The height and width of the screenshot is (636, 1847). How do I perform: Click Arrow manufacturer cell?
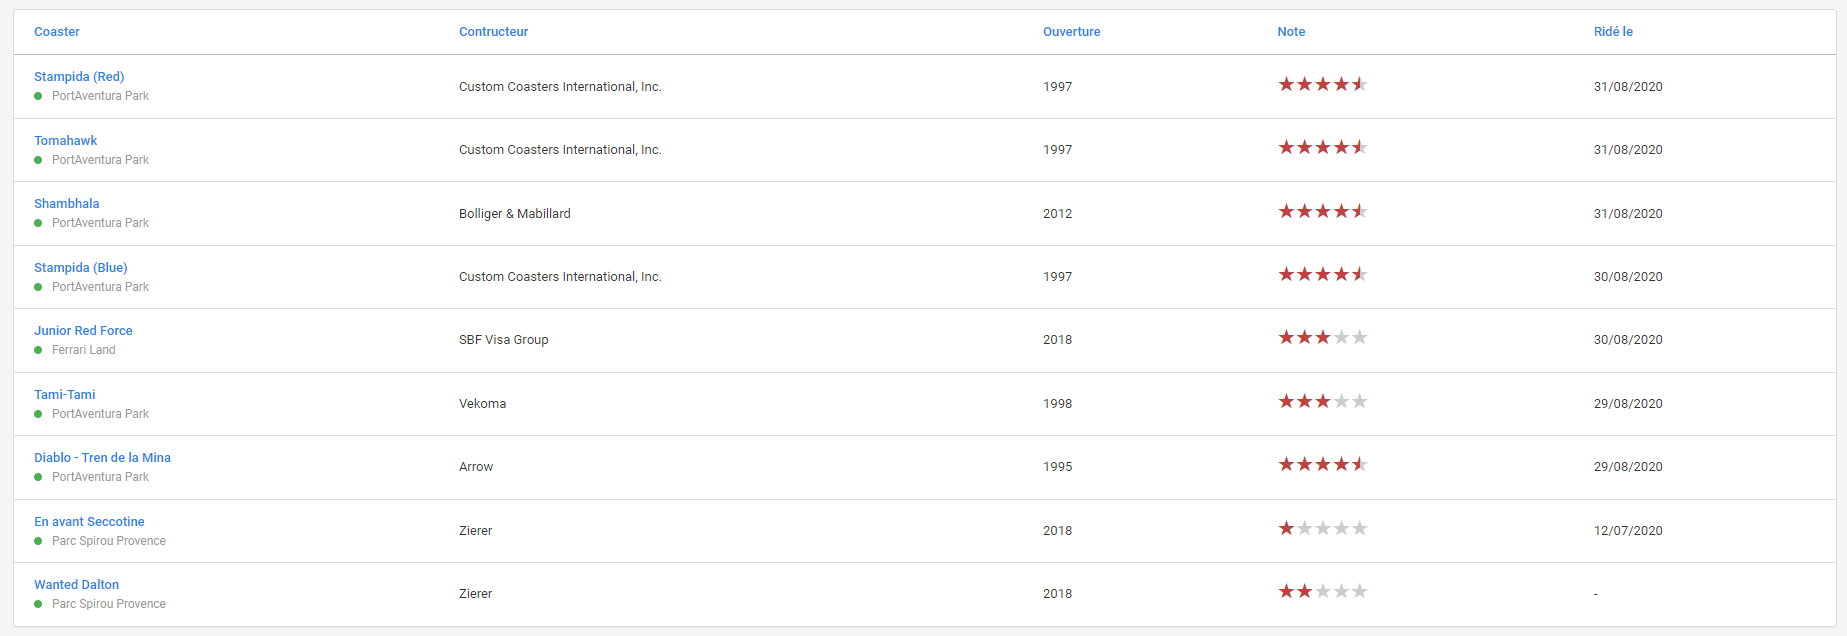coord(476,467)
